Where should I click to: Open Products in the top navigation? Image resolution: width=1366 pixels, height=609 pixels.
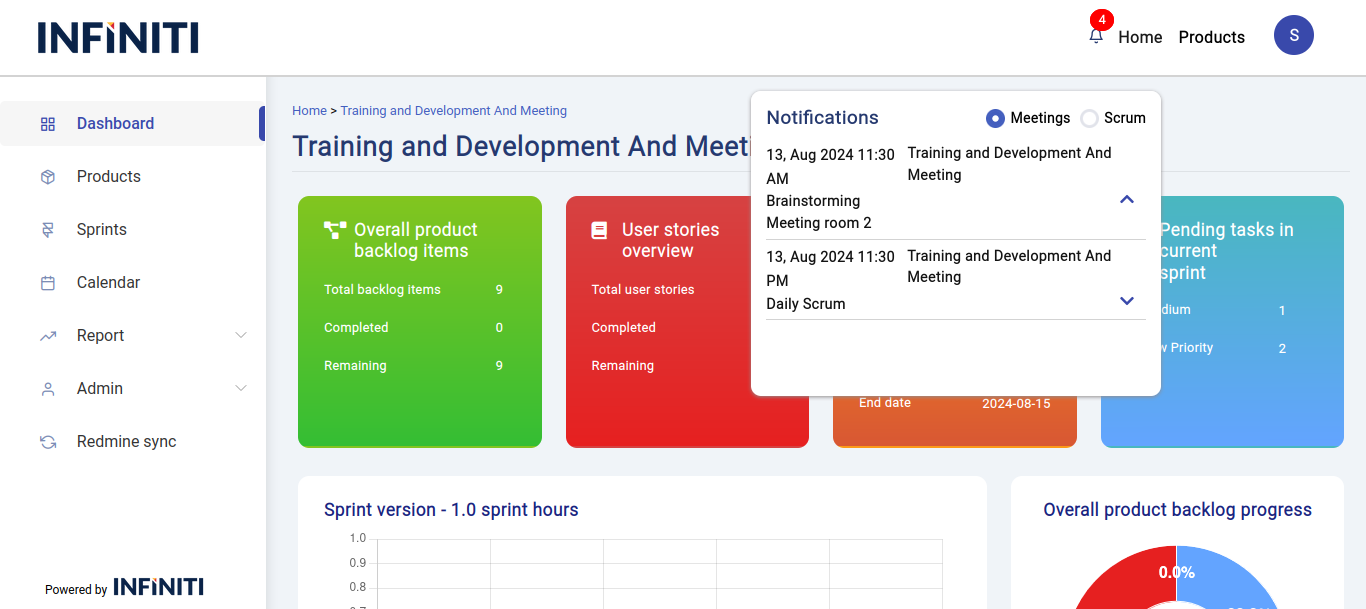1211,37
